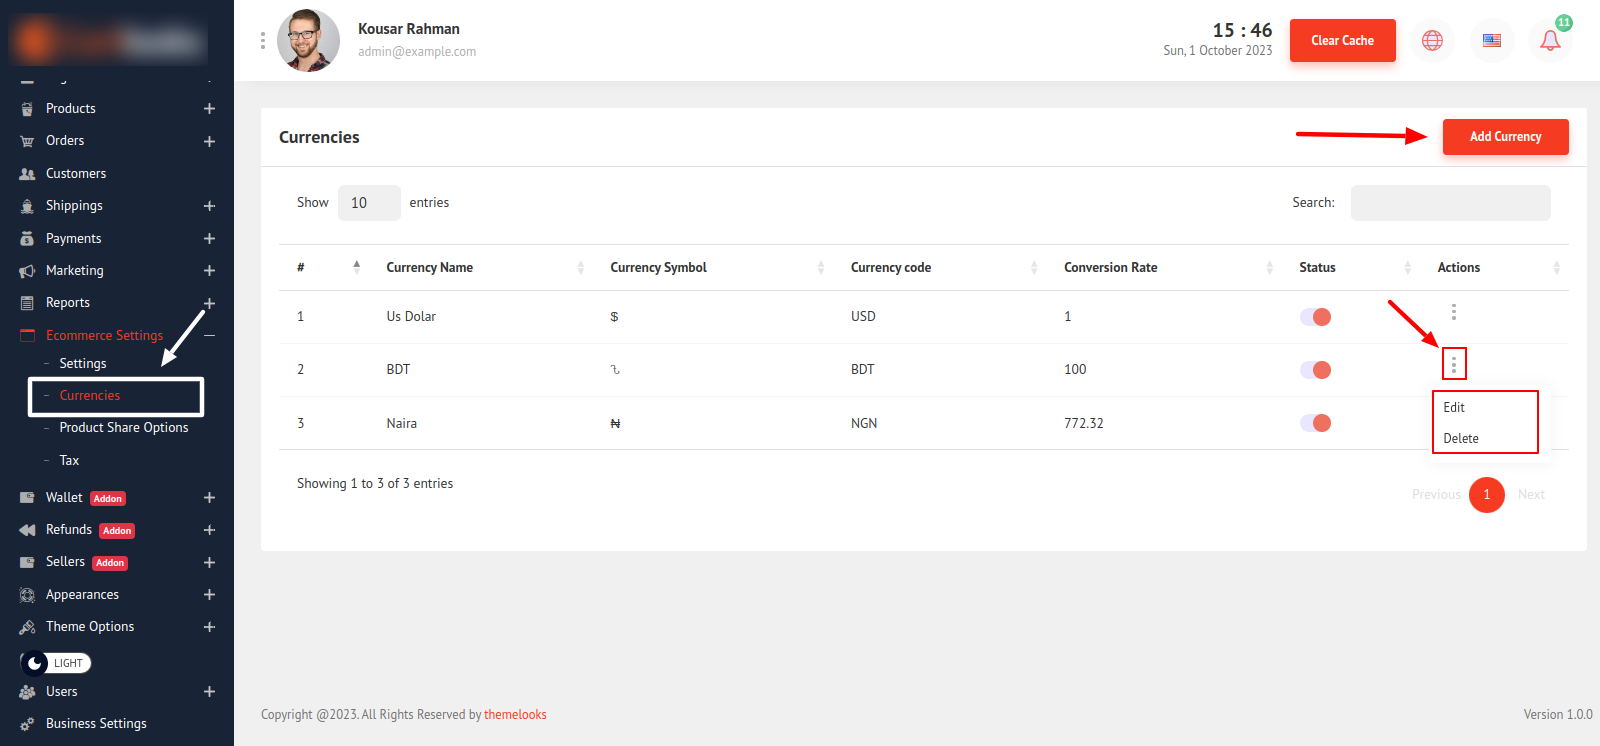The height and width of the screenshot is (746, 1600).
Task: Open the show entries count dropdown
Action: [369, 203]
